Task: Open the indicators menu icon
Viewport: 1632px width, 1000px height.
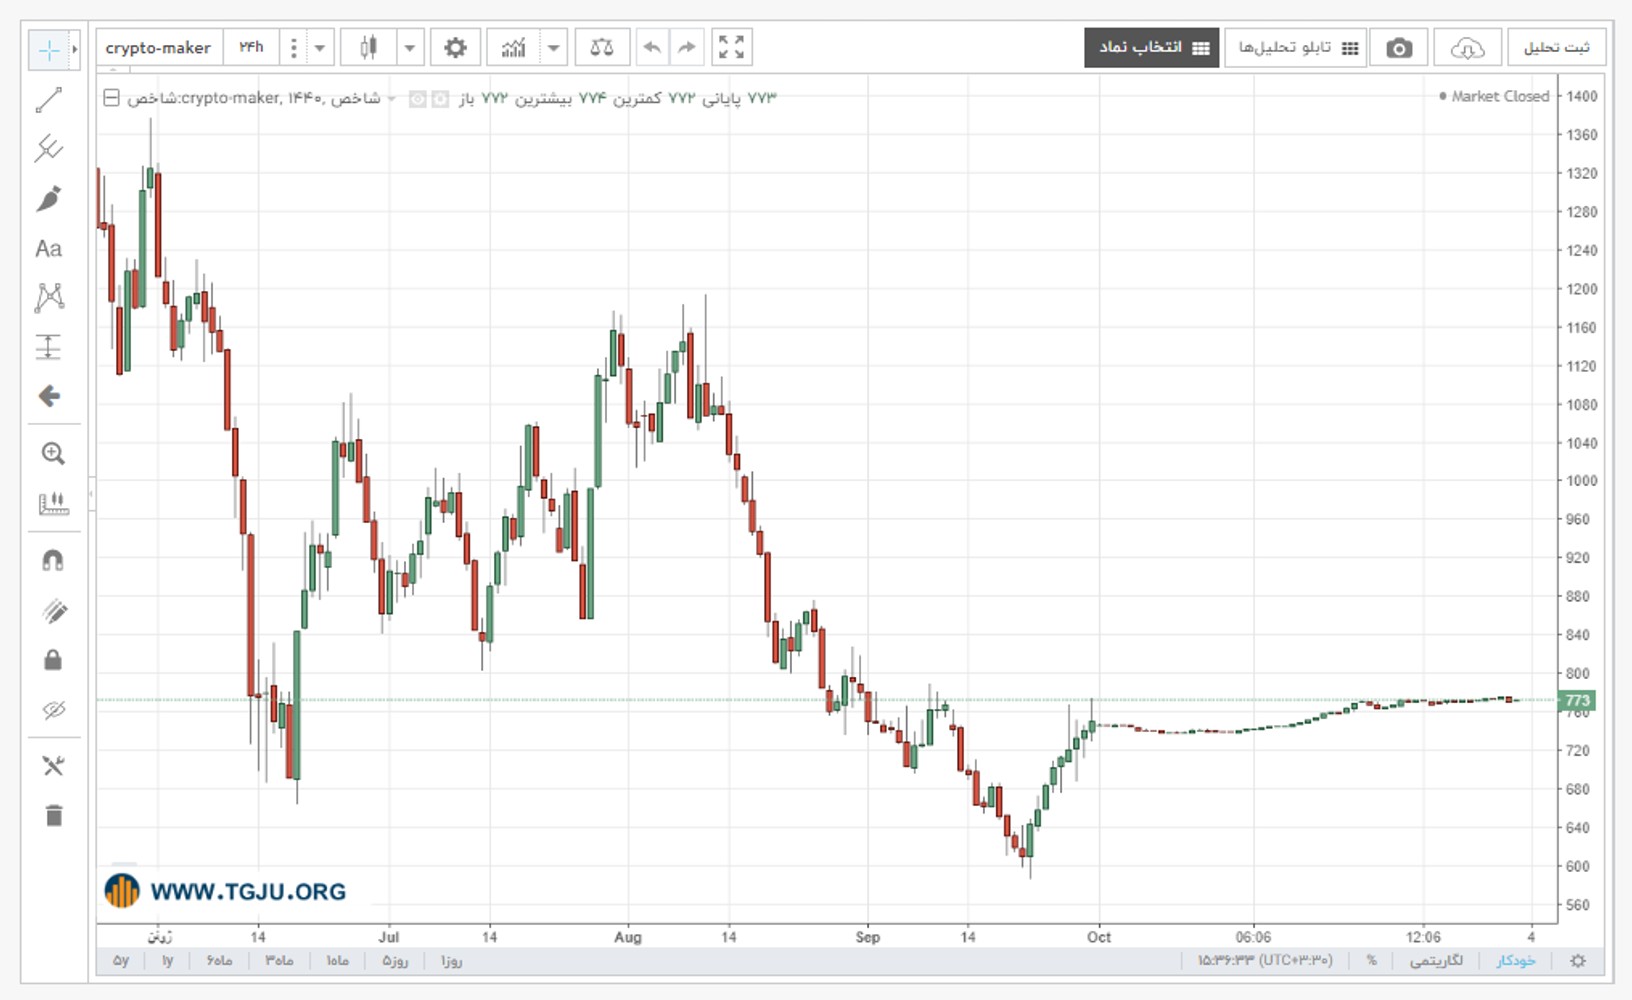Action: (513, 47)
